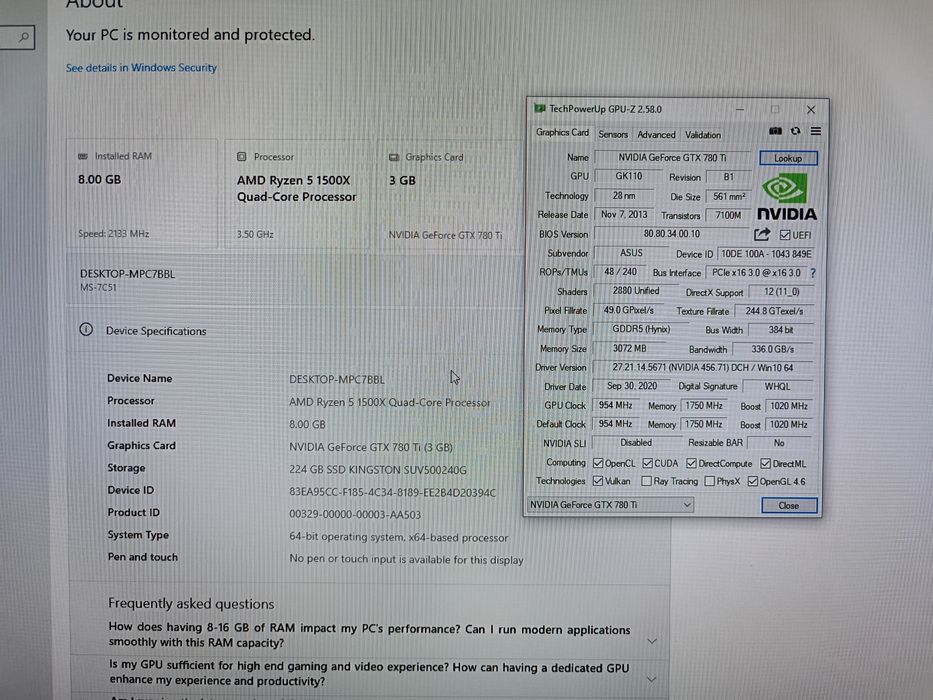The image size is (933, 700).
Task: Click the GPU-Z refresh icon
Action: (796, 131)
